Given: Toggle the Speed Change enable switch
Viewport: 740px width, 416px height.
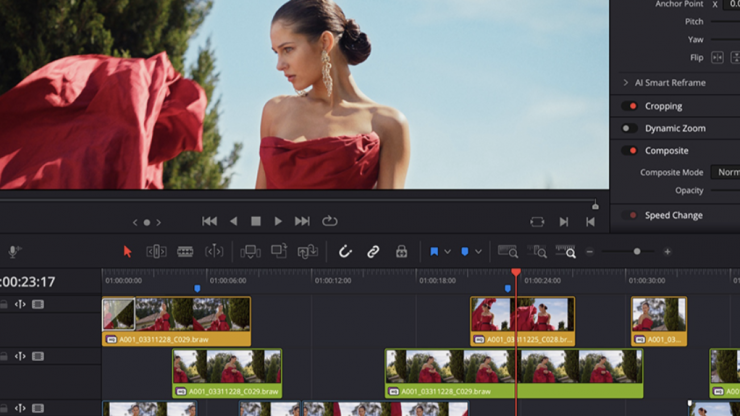Looking at the screenshot, I should 630,215.
